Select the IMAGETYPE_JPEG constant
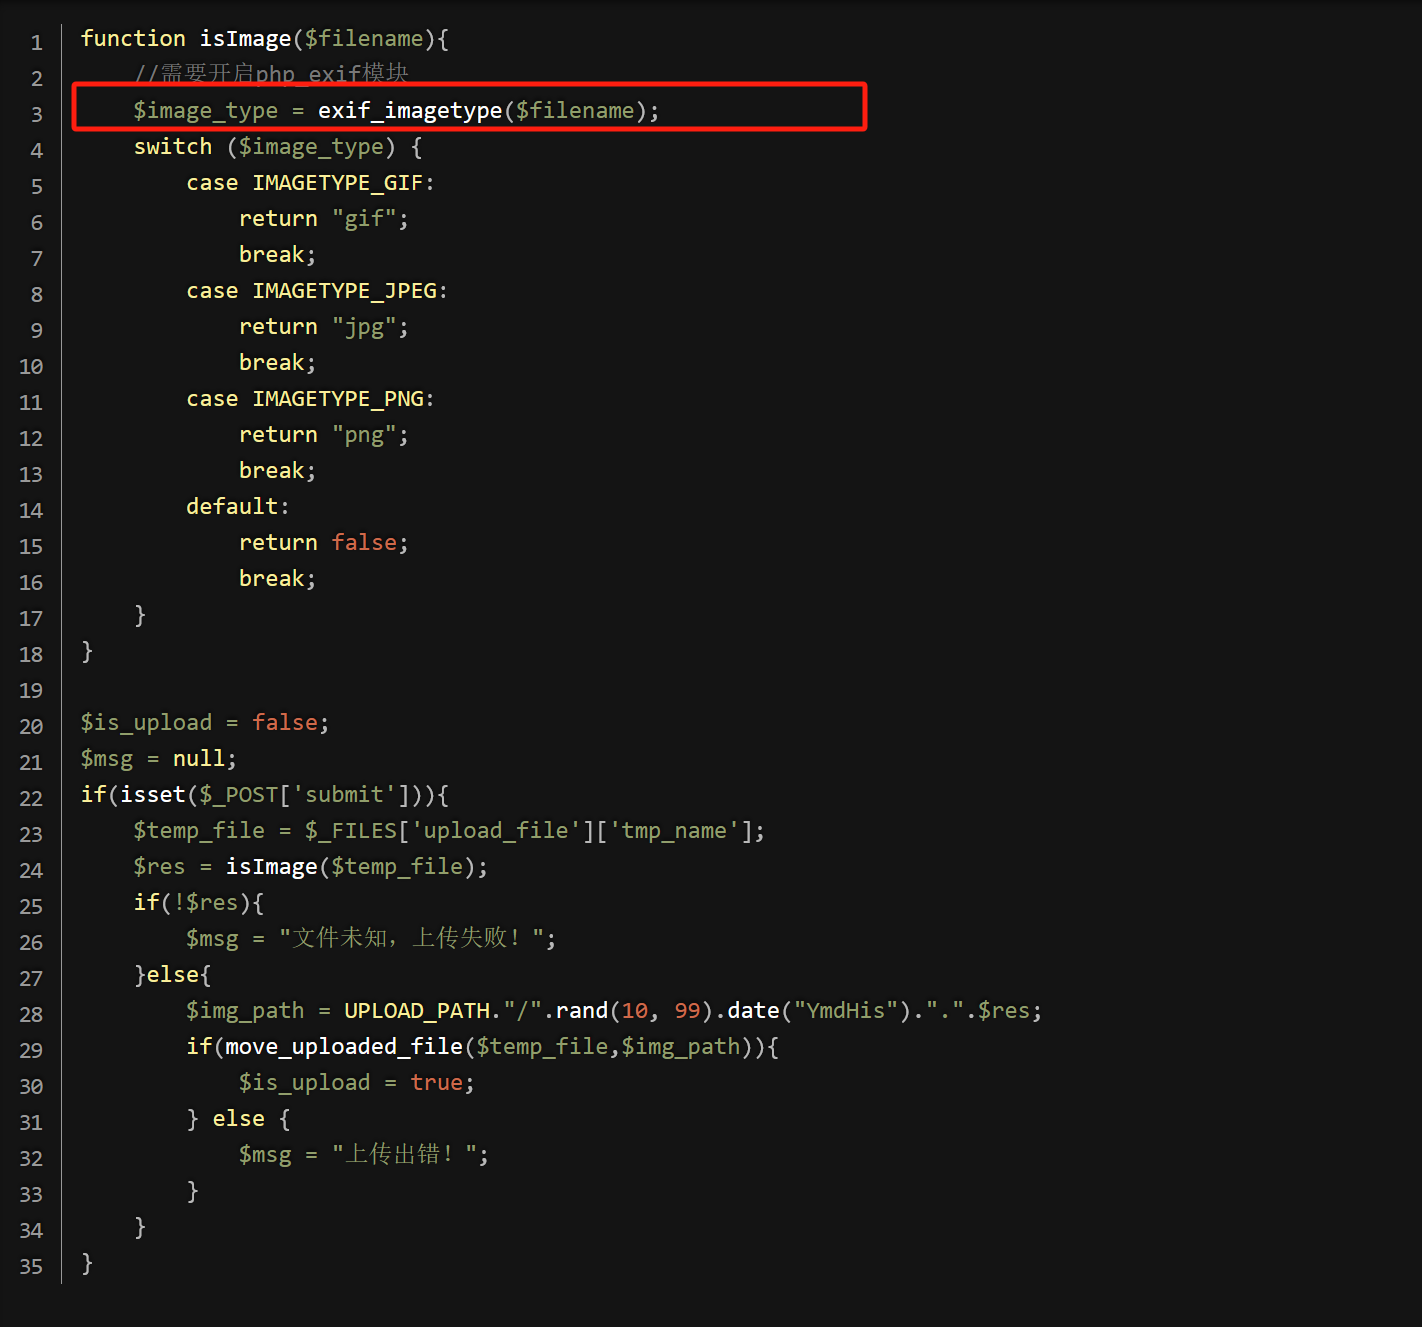Viewport: 1422px width, 1327px height. click(344, 291)
